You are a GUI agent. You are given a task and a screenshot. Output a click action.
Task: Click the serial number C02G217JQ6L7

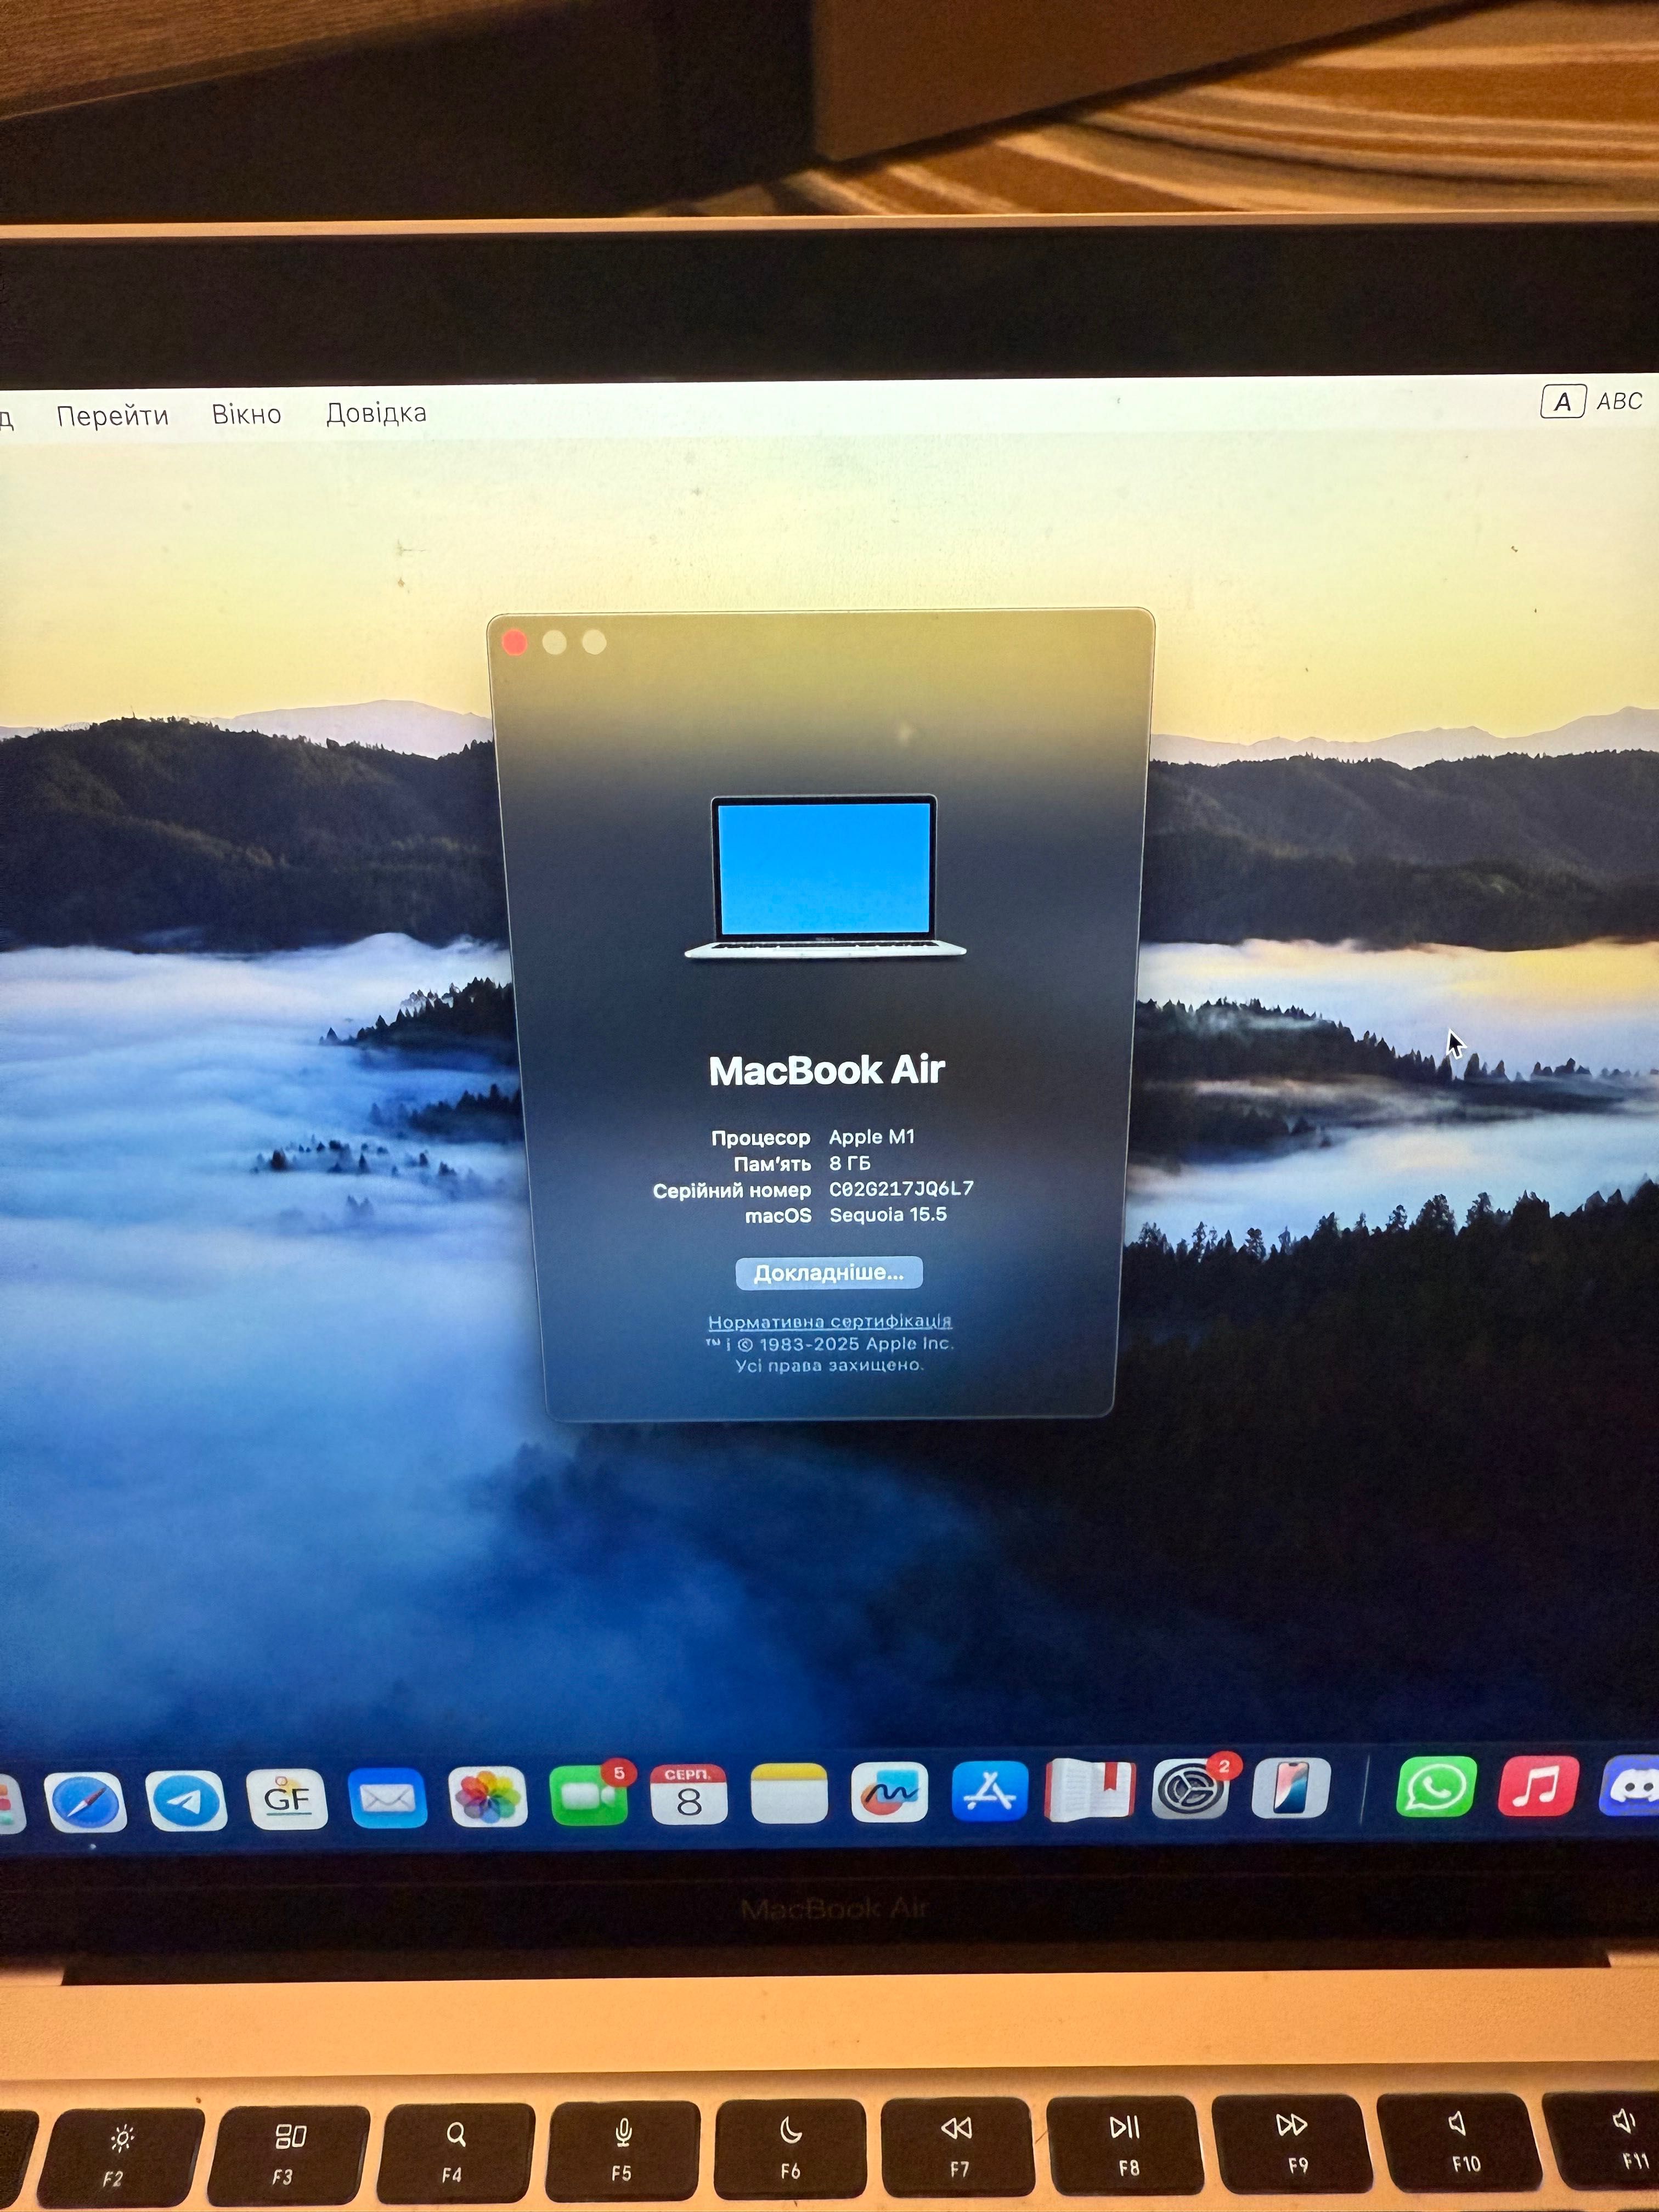901,1188
